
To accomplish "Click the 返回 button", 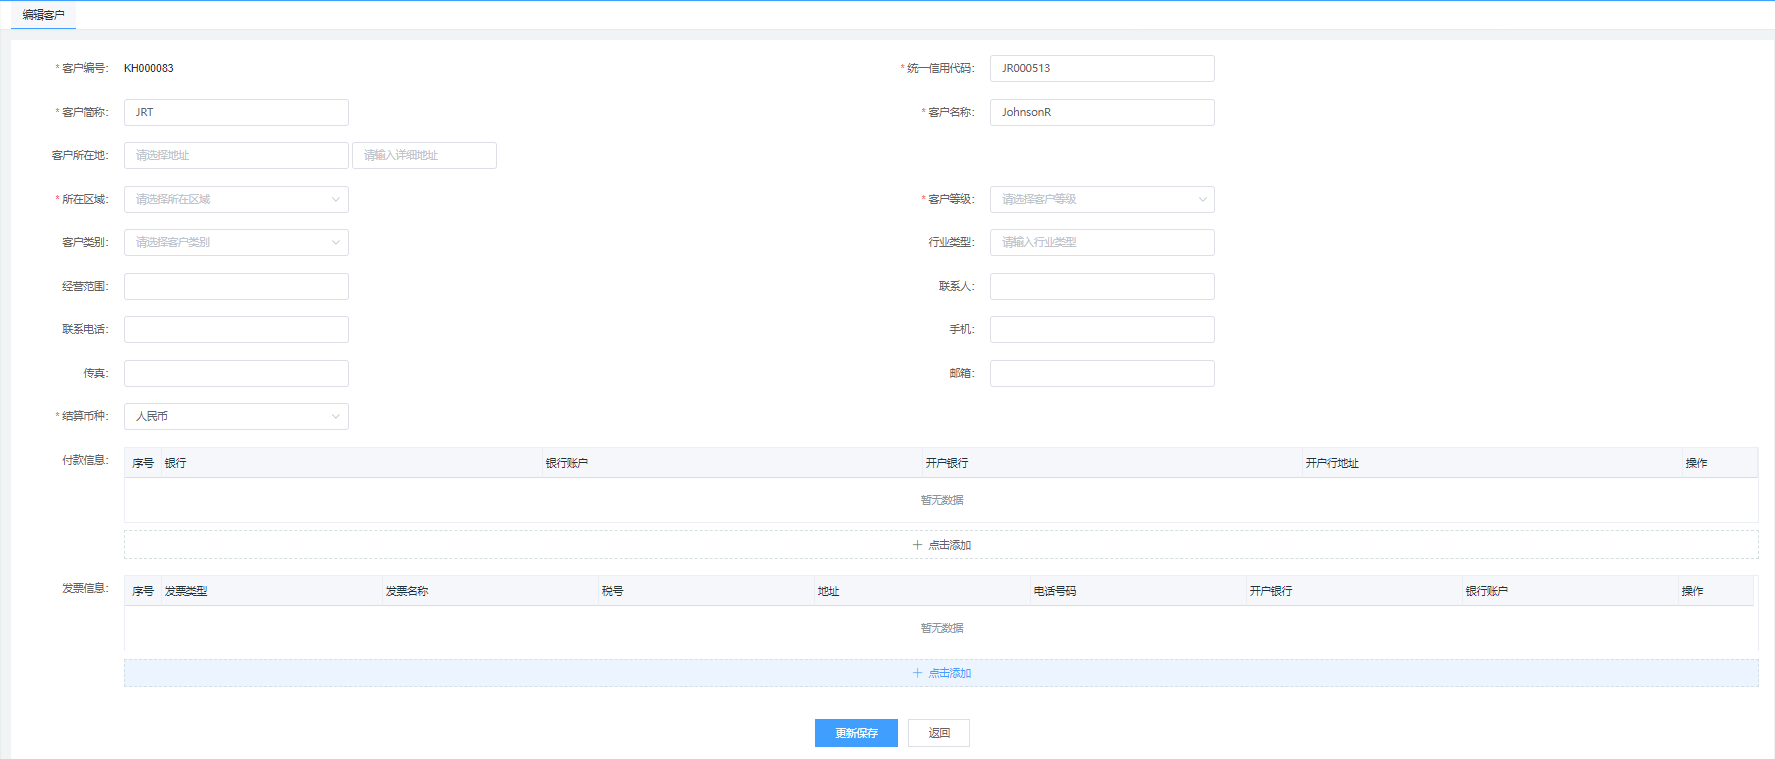I will (938, 733).
